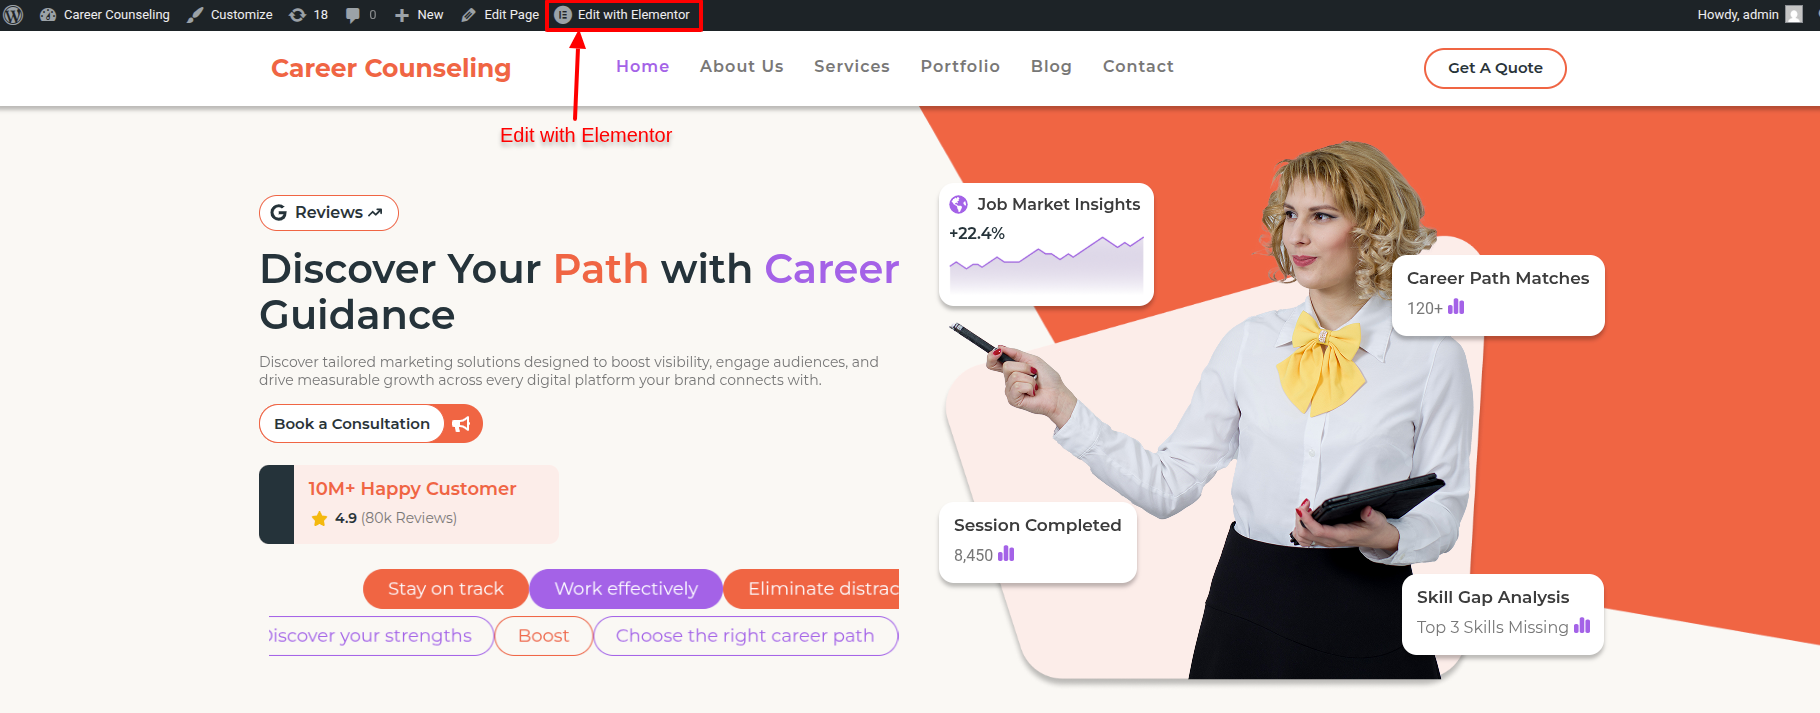Open the Google Reviews badge

(x=329, y=213)
